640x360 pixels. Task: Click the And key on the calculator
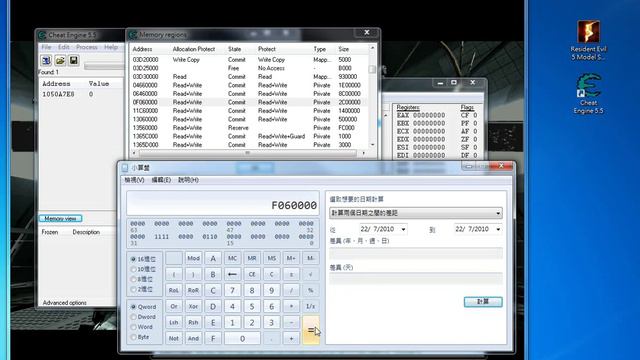(193, 338)
